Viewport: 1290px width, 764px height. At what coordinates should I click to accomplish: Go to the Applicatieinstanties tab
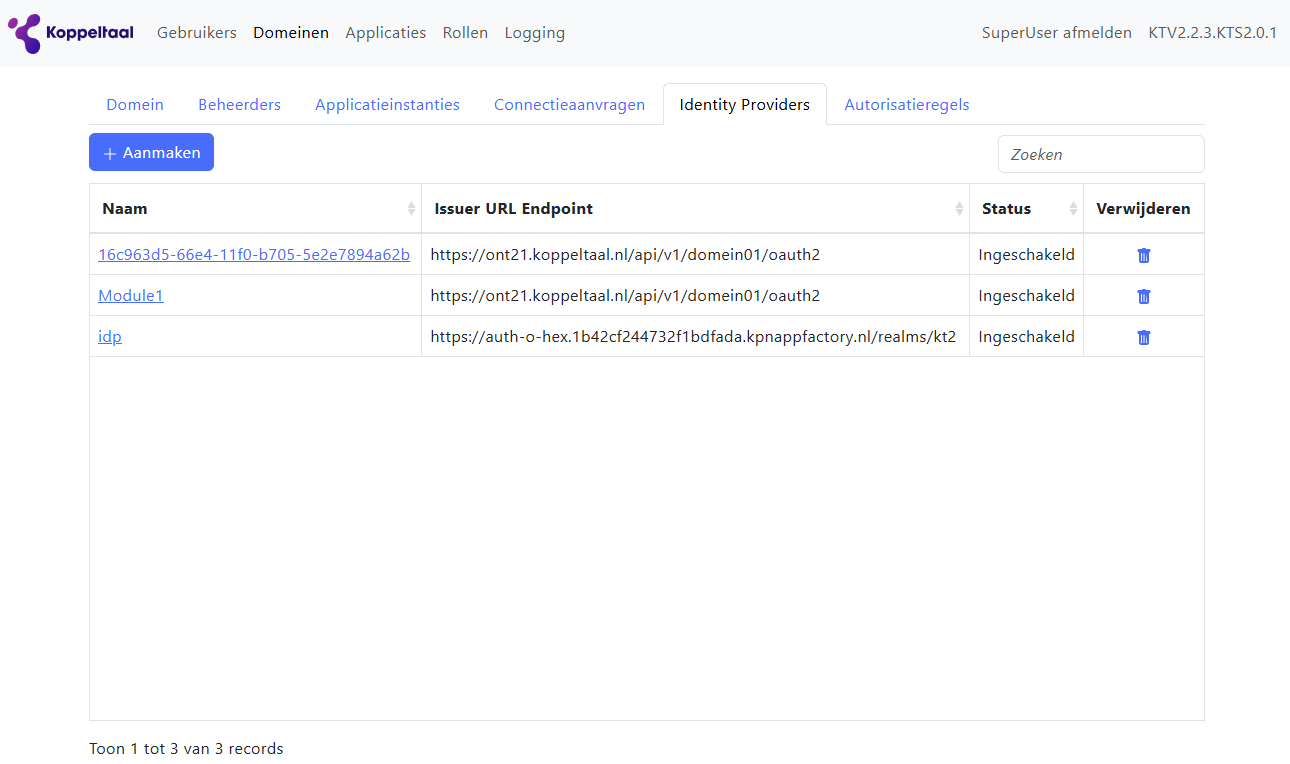pyautogui.click(x=387, y=105)
